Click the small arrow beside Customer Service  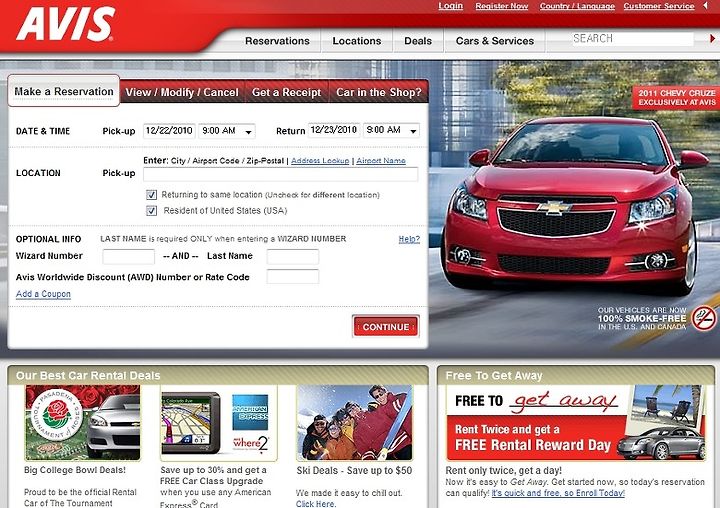click(x=705, y=6)
